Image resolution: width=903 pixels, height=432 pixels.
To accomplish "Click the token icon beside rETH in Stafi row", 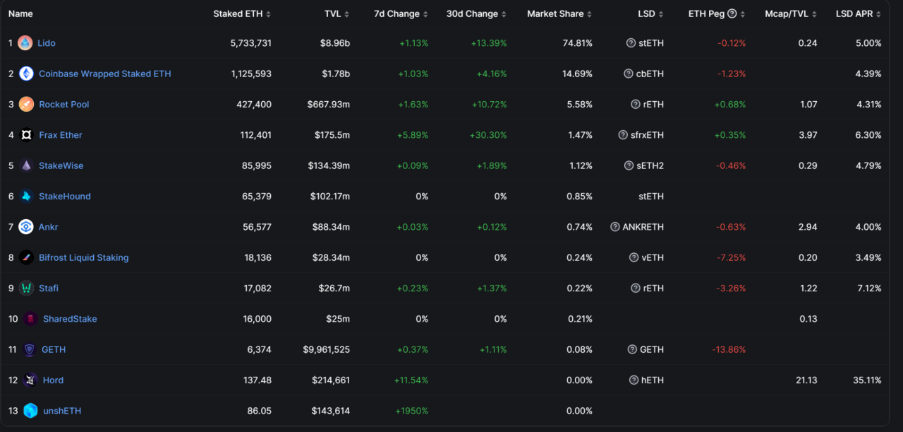I will click(x=636, y=288).
